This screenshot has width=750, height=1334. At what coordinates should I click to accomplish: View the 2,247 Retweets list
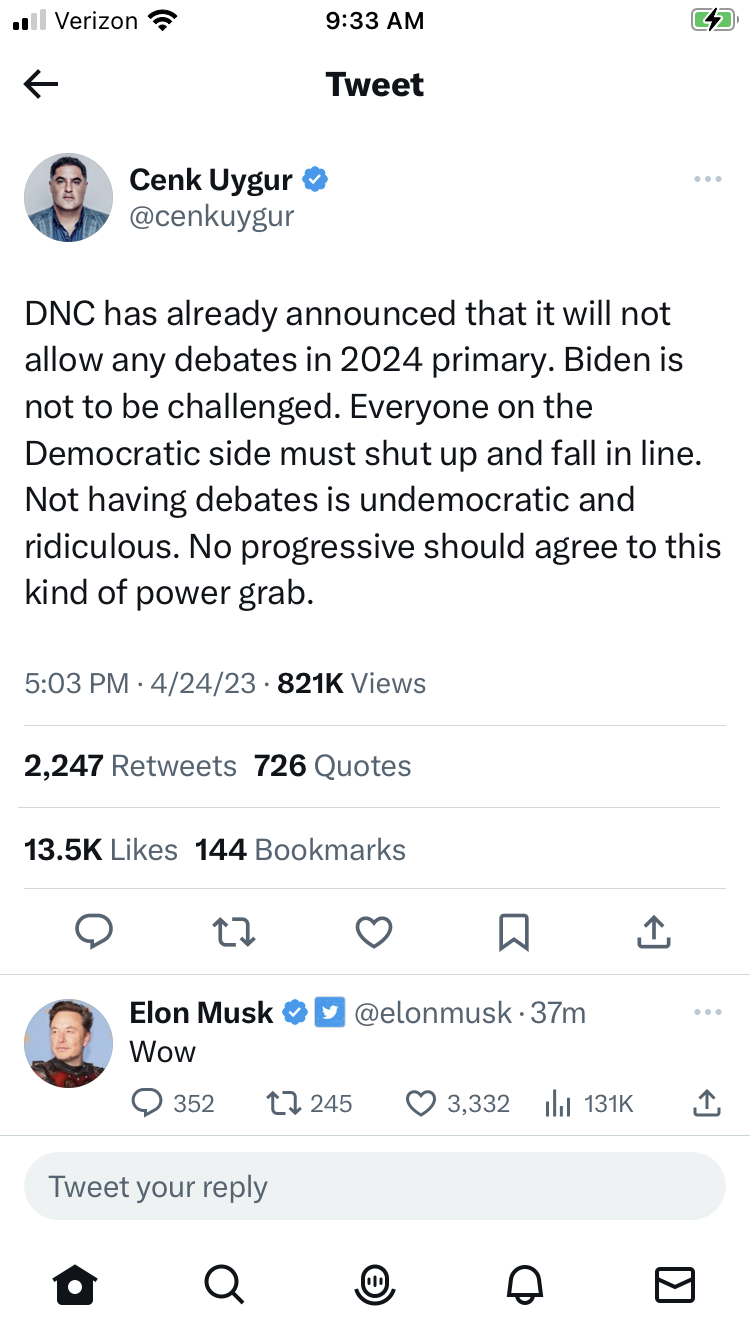[x=130, y=766]
